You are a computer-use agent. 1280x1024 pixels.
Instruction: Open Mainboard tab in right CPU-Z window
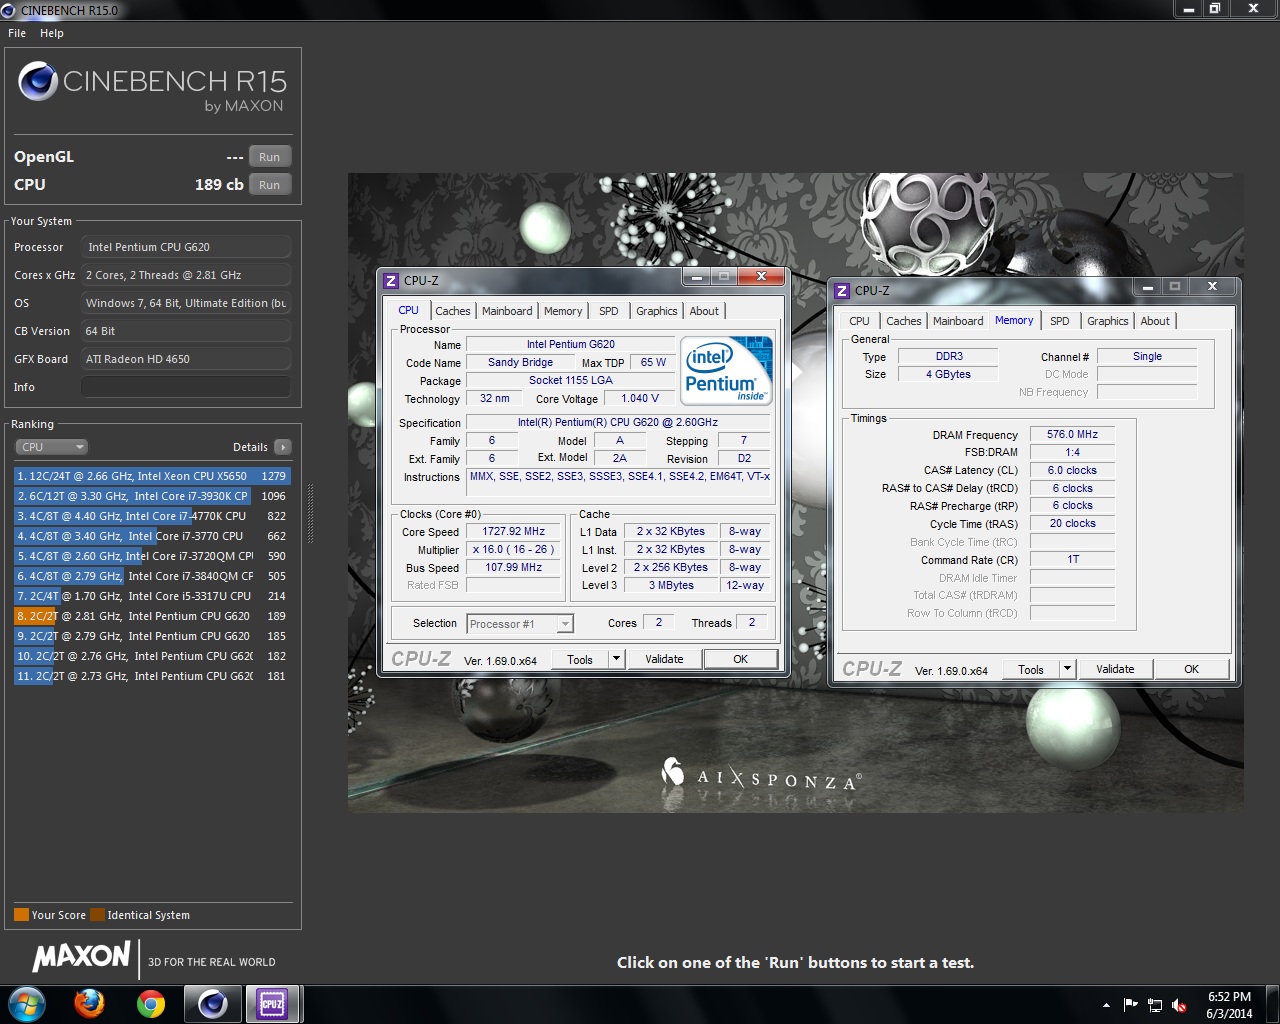coord(958,321)
